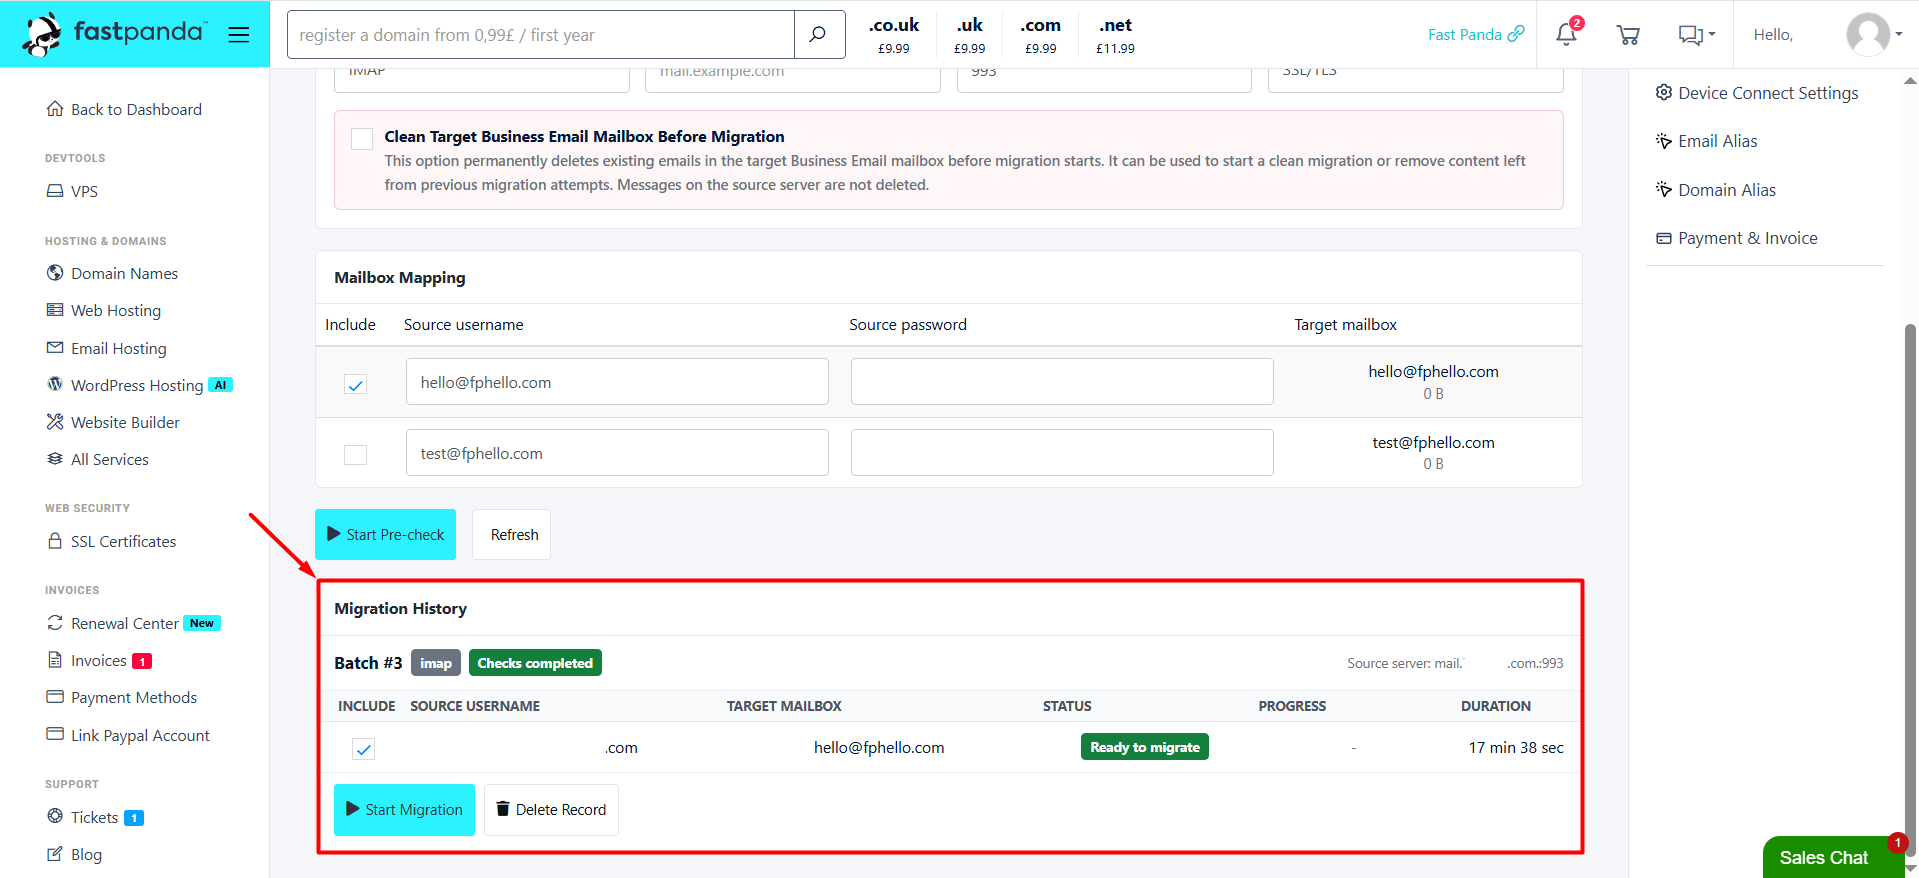
Task: Click source password field for test@fphello.com
Action: point(1062,453)
